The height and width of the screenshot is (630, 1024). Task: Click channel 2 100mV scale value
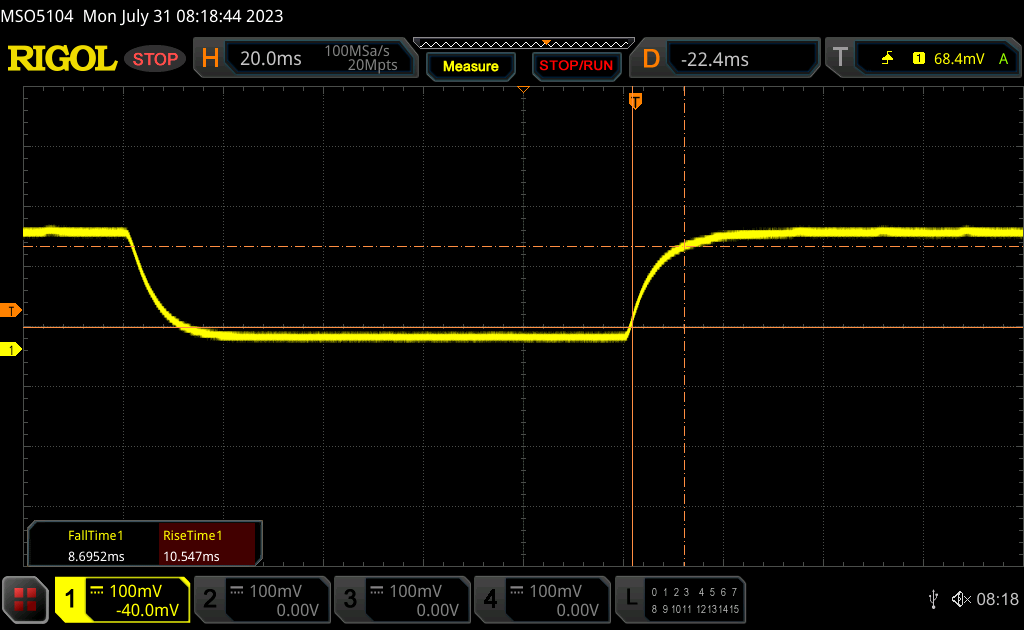275,591
